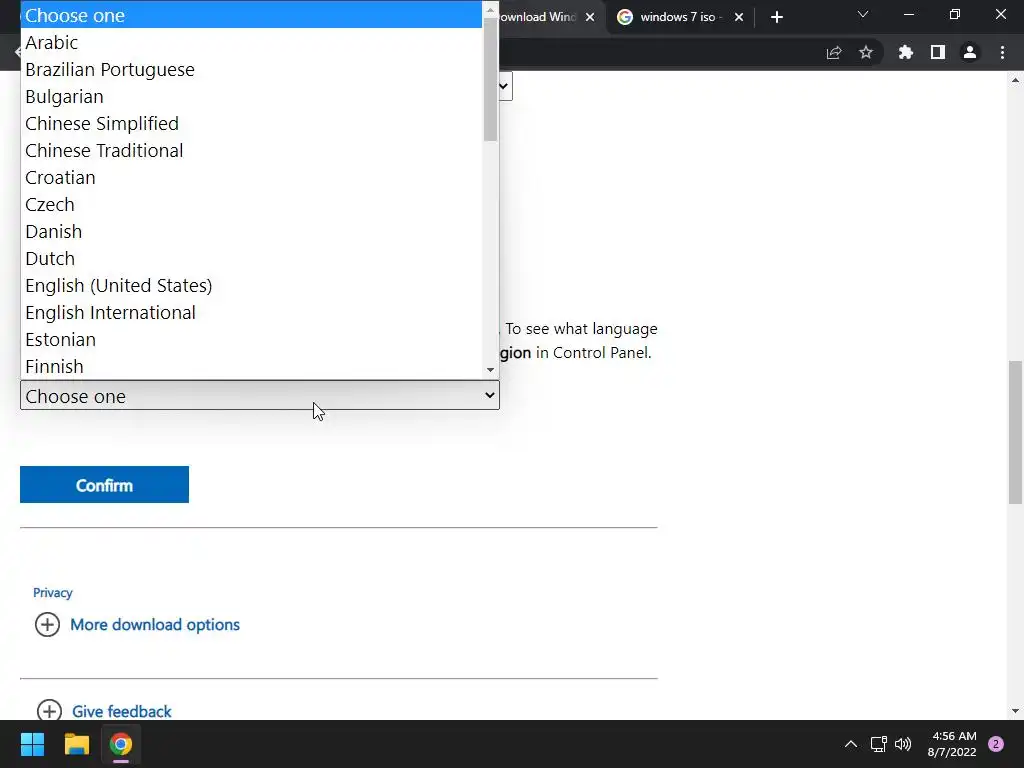Click the page vertical scrollbar thumb
This screenshot has width=1024, height=768.
click(x=1015, y=432)
